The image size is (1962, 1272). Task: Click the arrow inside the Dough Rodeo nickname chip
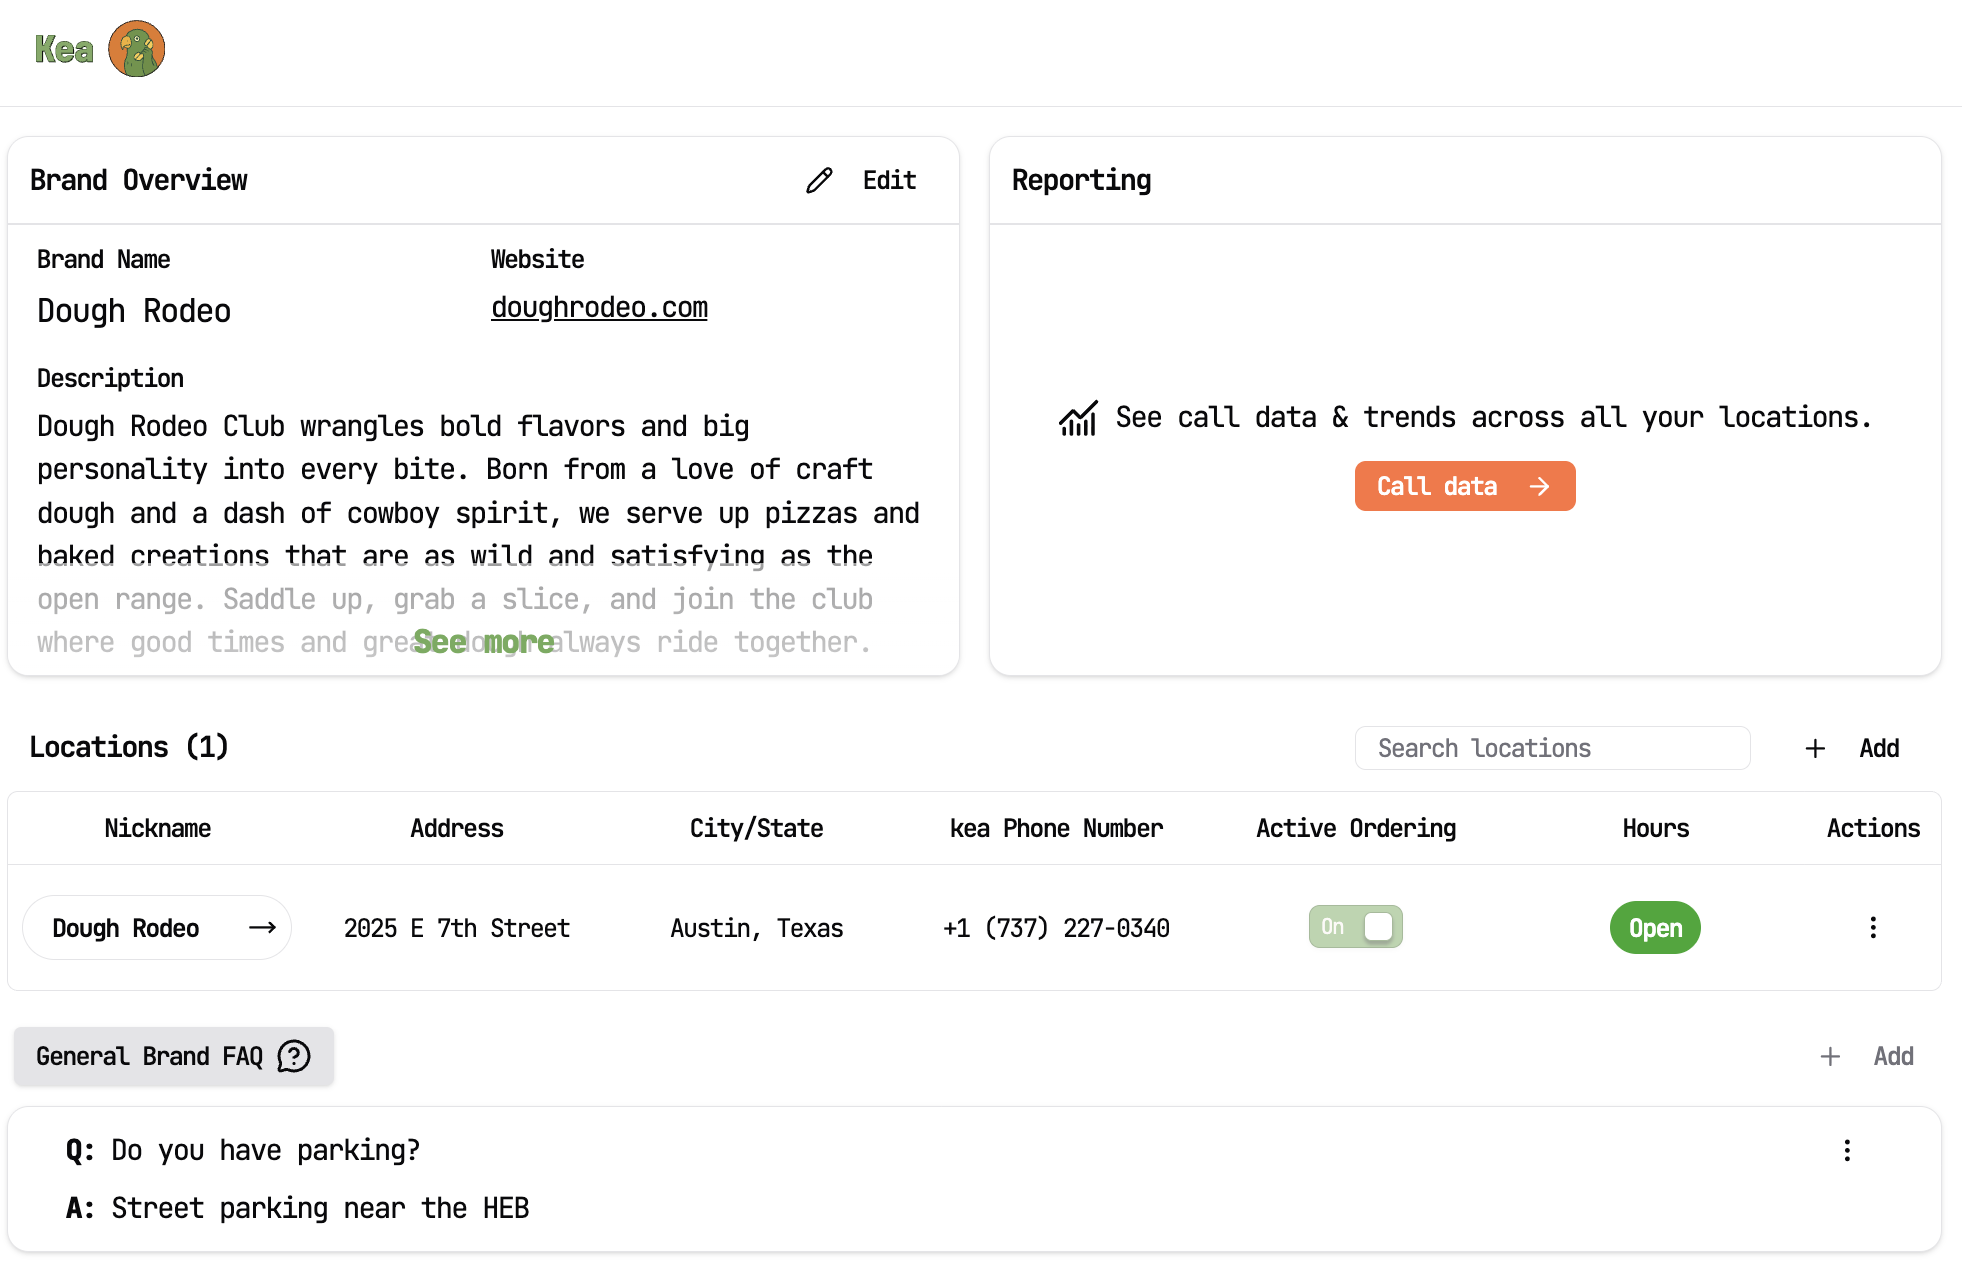tap(262, 928)
